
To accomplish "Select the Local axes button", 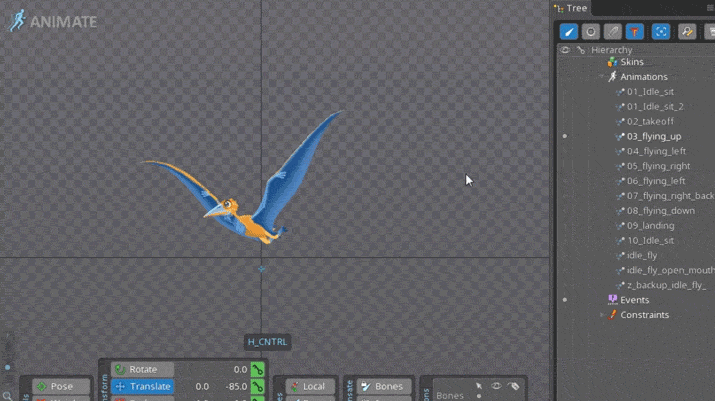I will coord(310,386).
